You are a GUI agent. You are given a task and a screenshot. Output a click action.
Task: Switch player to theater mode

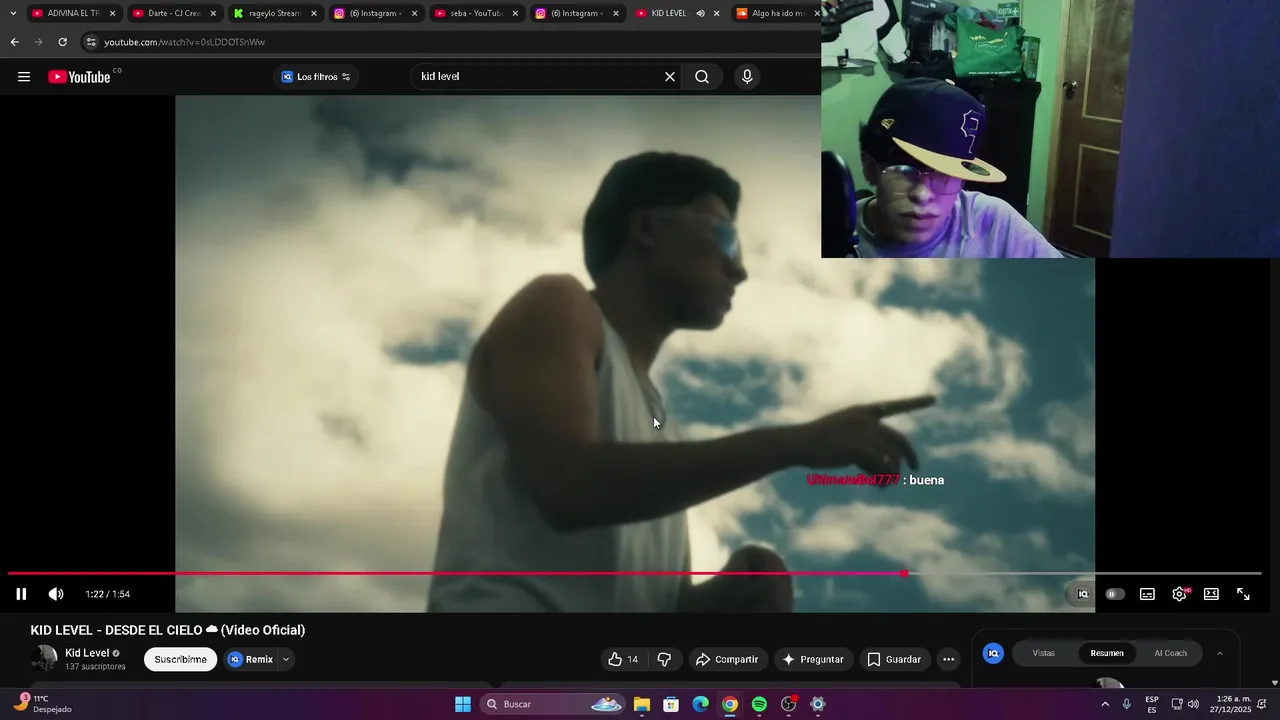[x=1211, y=594]
